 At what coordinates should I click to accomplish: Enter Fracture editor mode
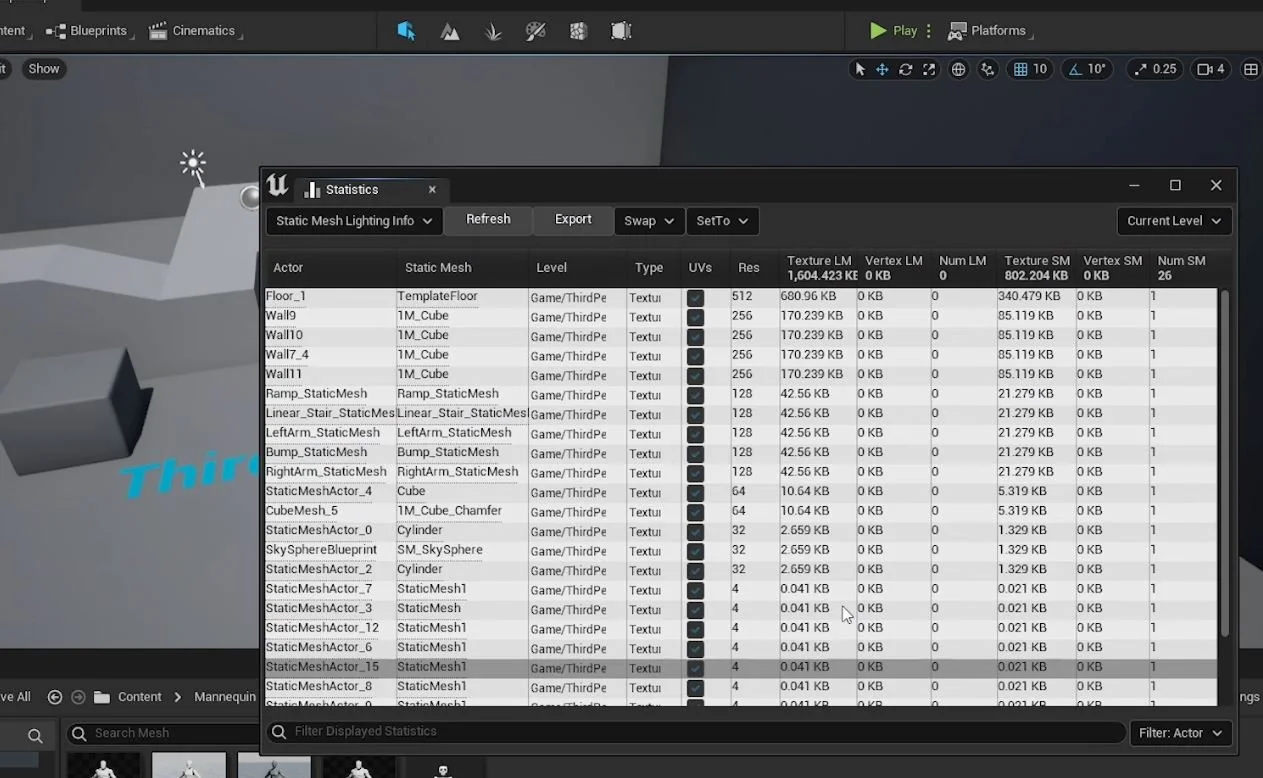578,31
